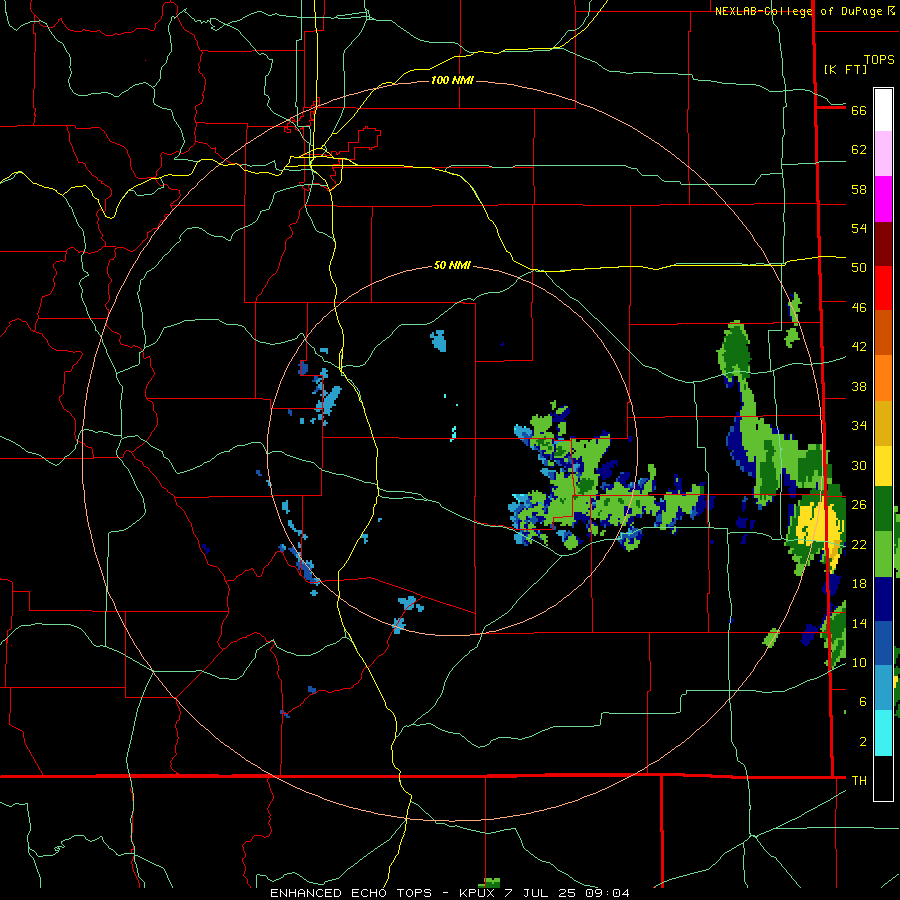Screen dimensions: 900x900
Task: Click the navy 22 kft legend swatch
Action: [x=883, y=599]
